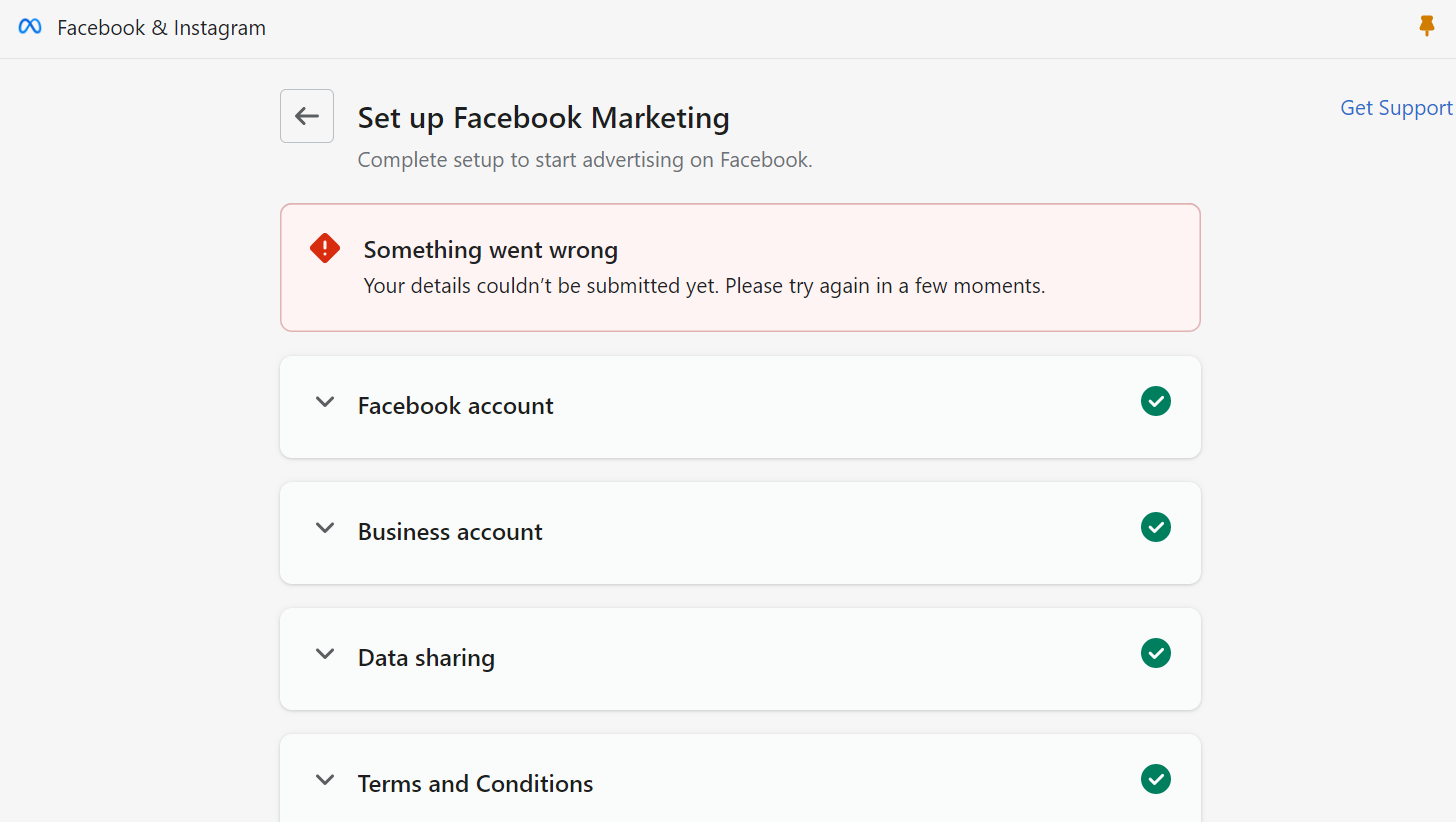Select the Terms and Conditions section title
The width and height of the screenshot is (1456, 822).
pos(475,784)
